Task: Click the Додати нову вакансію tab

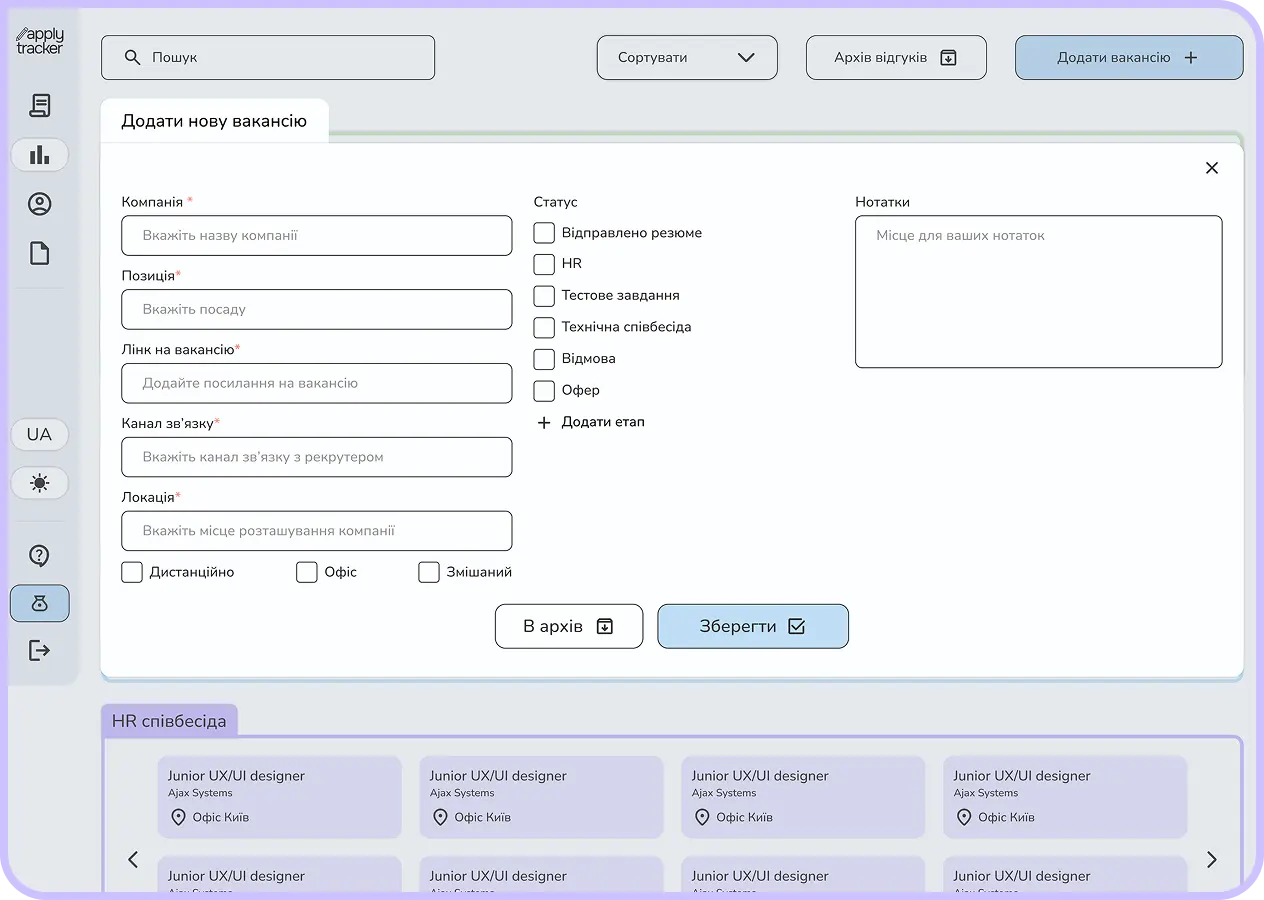Action: (214, 121)
